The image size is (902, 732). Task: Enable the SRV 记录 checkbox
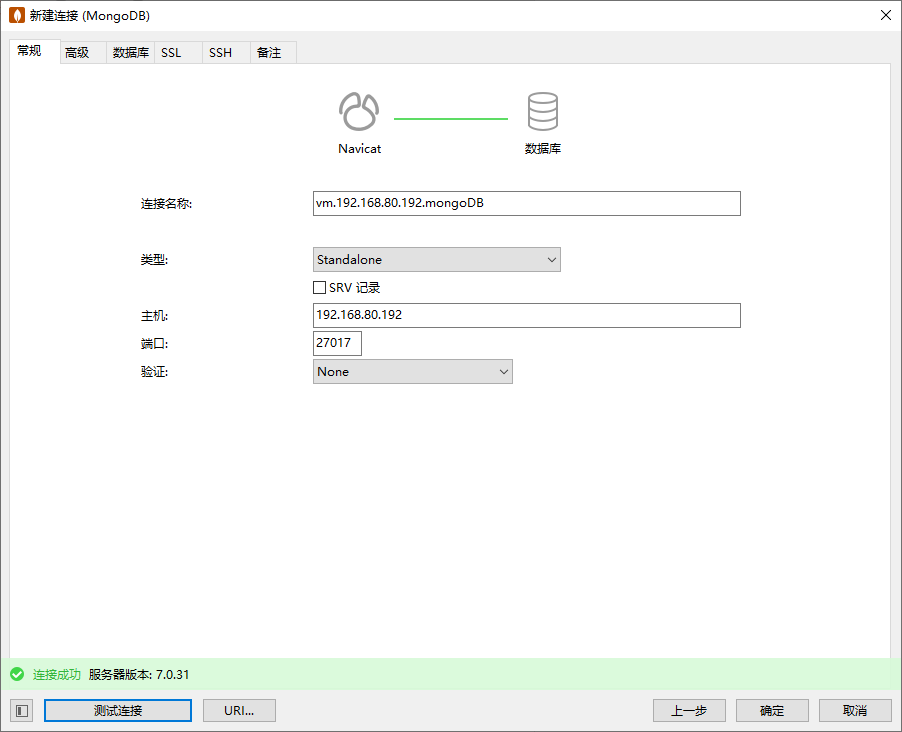pyautogui.click(x=320, y=288)
